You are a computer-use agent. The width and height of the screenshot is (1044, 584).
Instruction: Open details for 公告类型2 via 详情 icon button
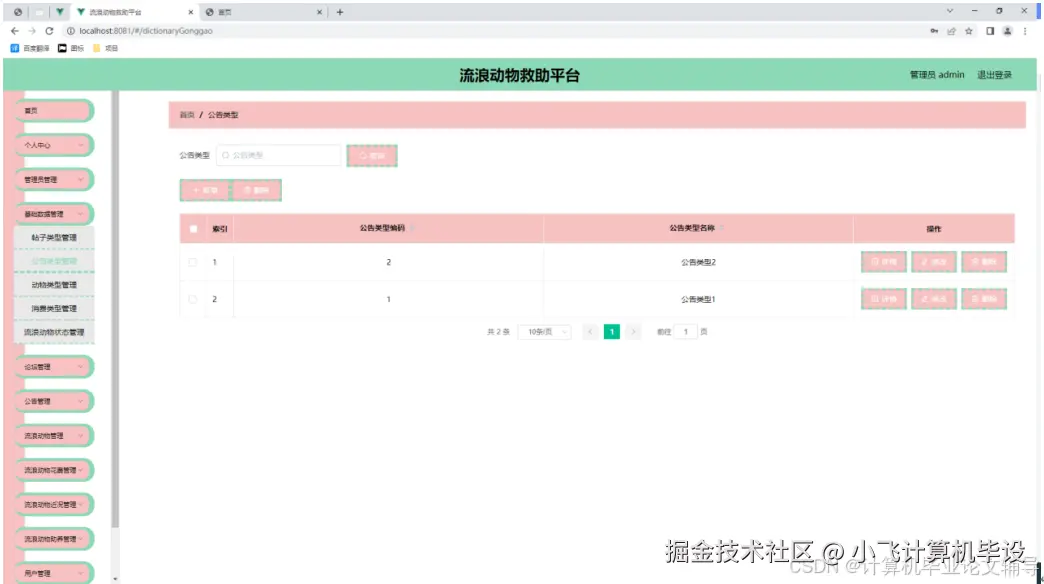coord(883,262)
